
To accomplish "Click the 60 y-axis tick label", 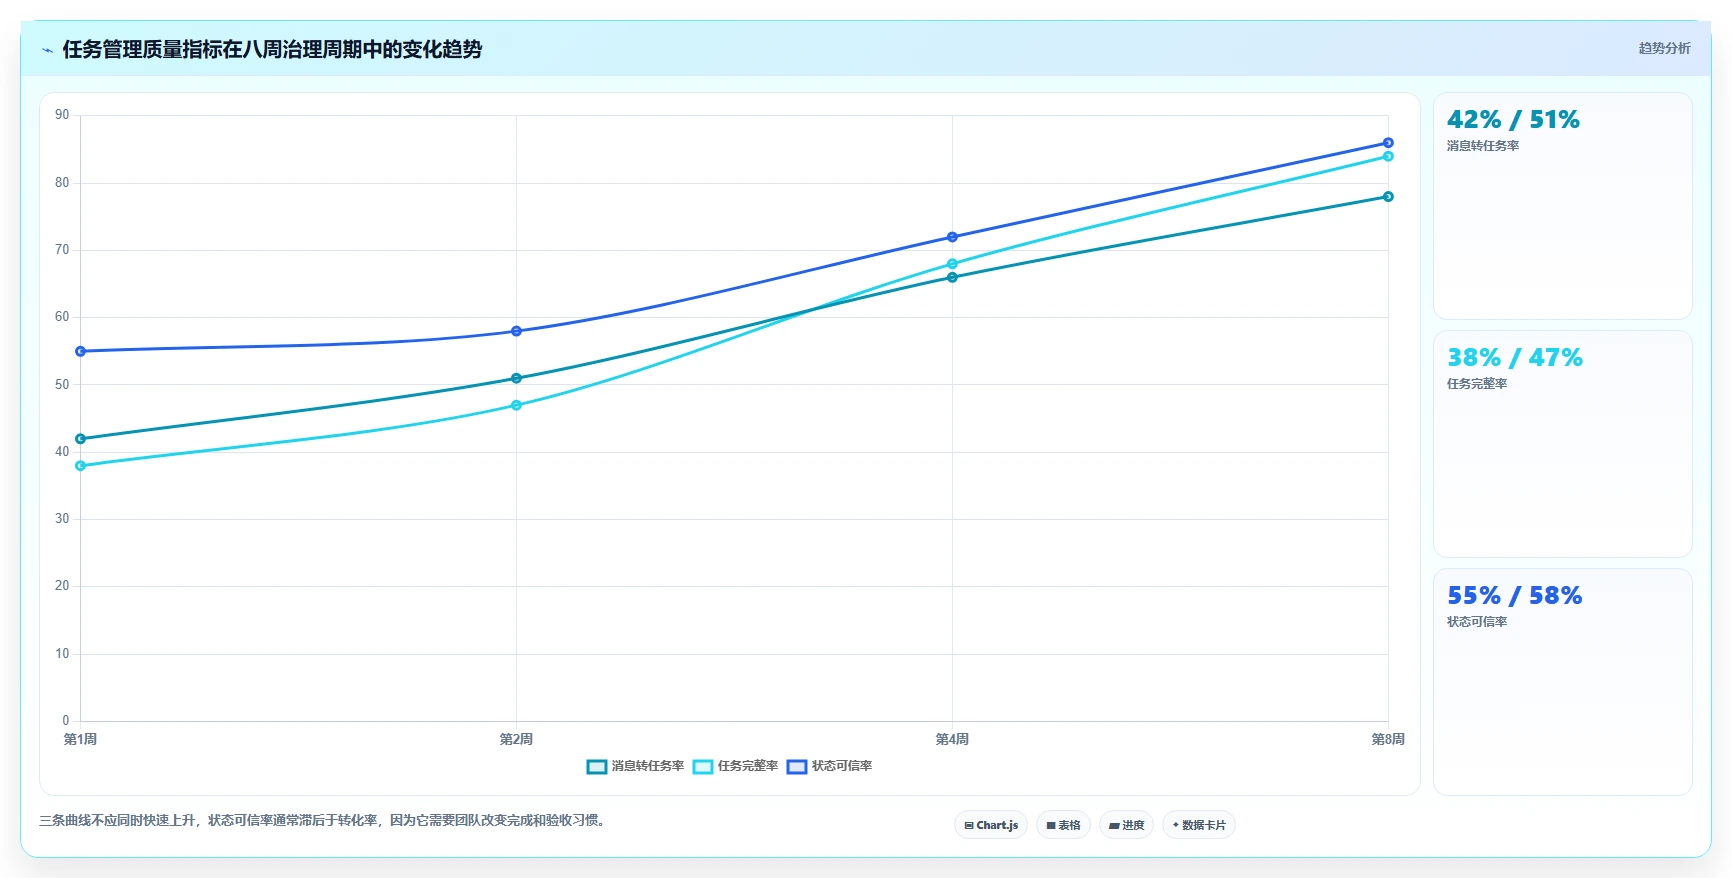I will pos(62,317).
